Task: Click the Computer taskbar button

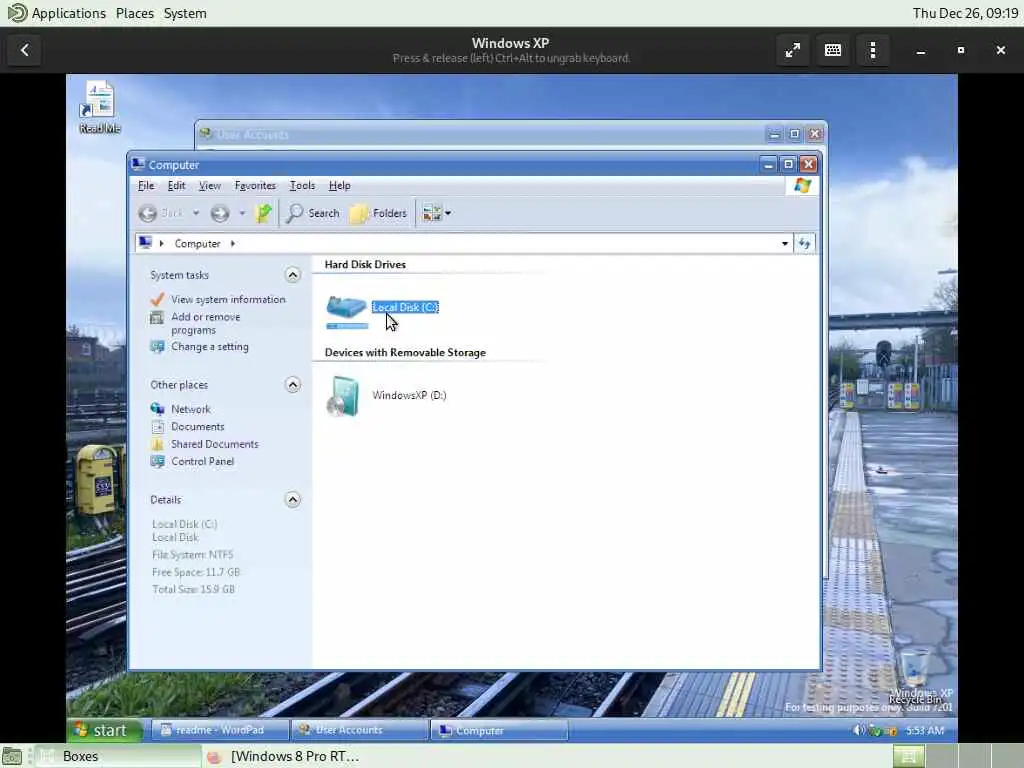Action: point(499,730)
